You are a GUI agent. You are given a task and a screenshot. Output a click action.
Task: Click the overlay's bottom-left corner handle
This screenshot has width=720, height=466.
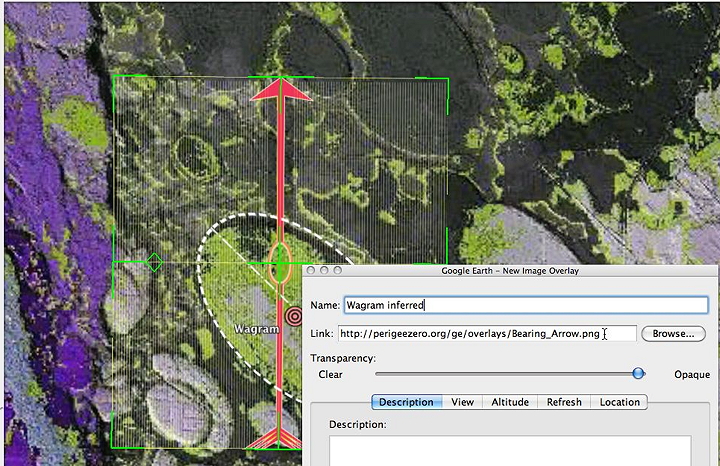[115, 446]
